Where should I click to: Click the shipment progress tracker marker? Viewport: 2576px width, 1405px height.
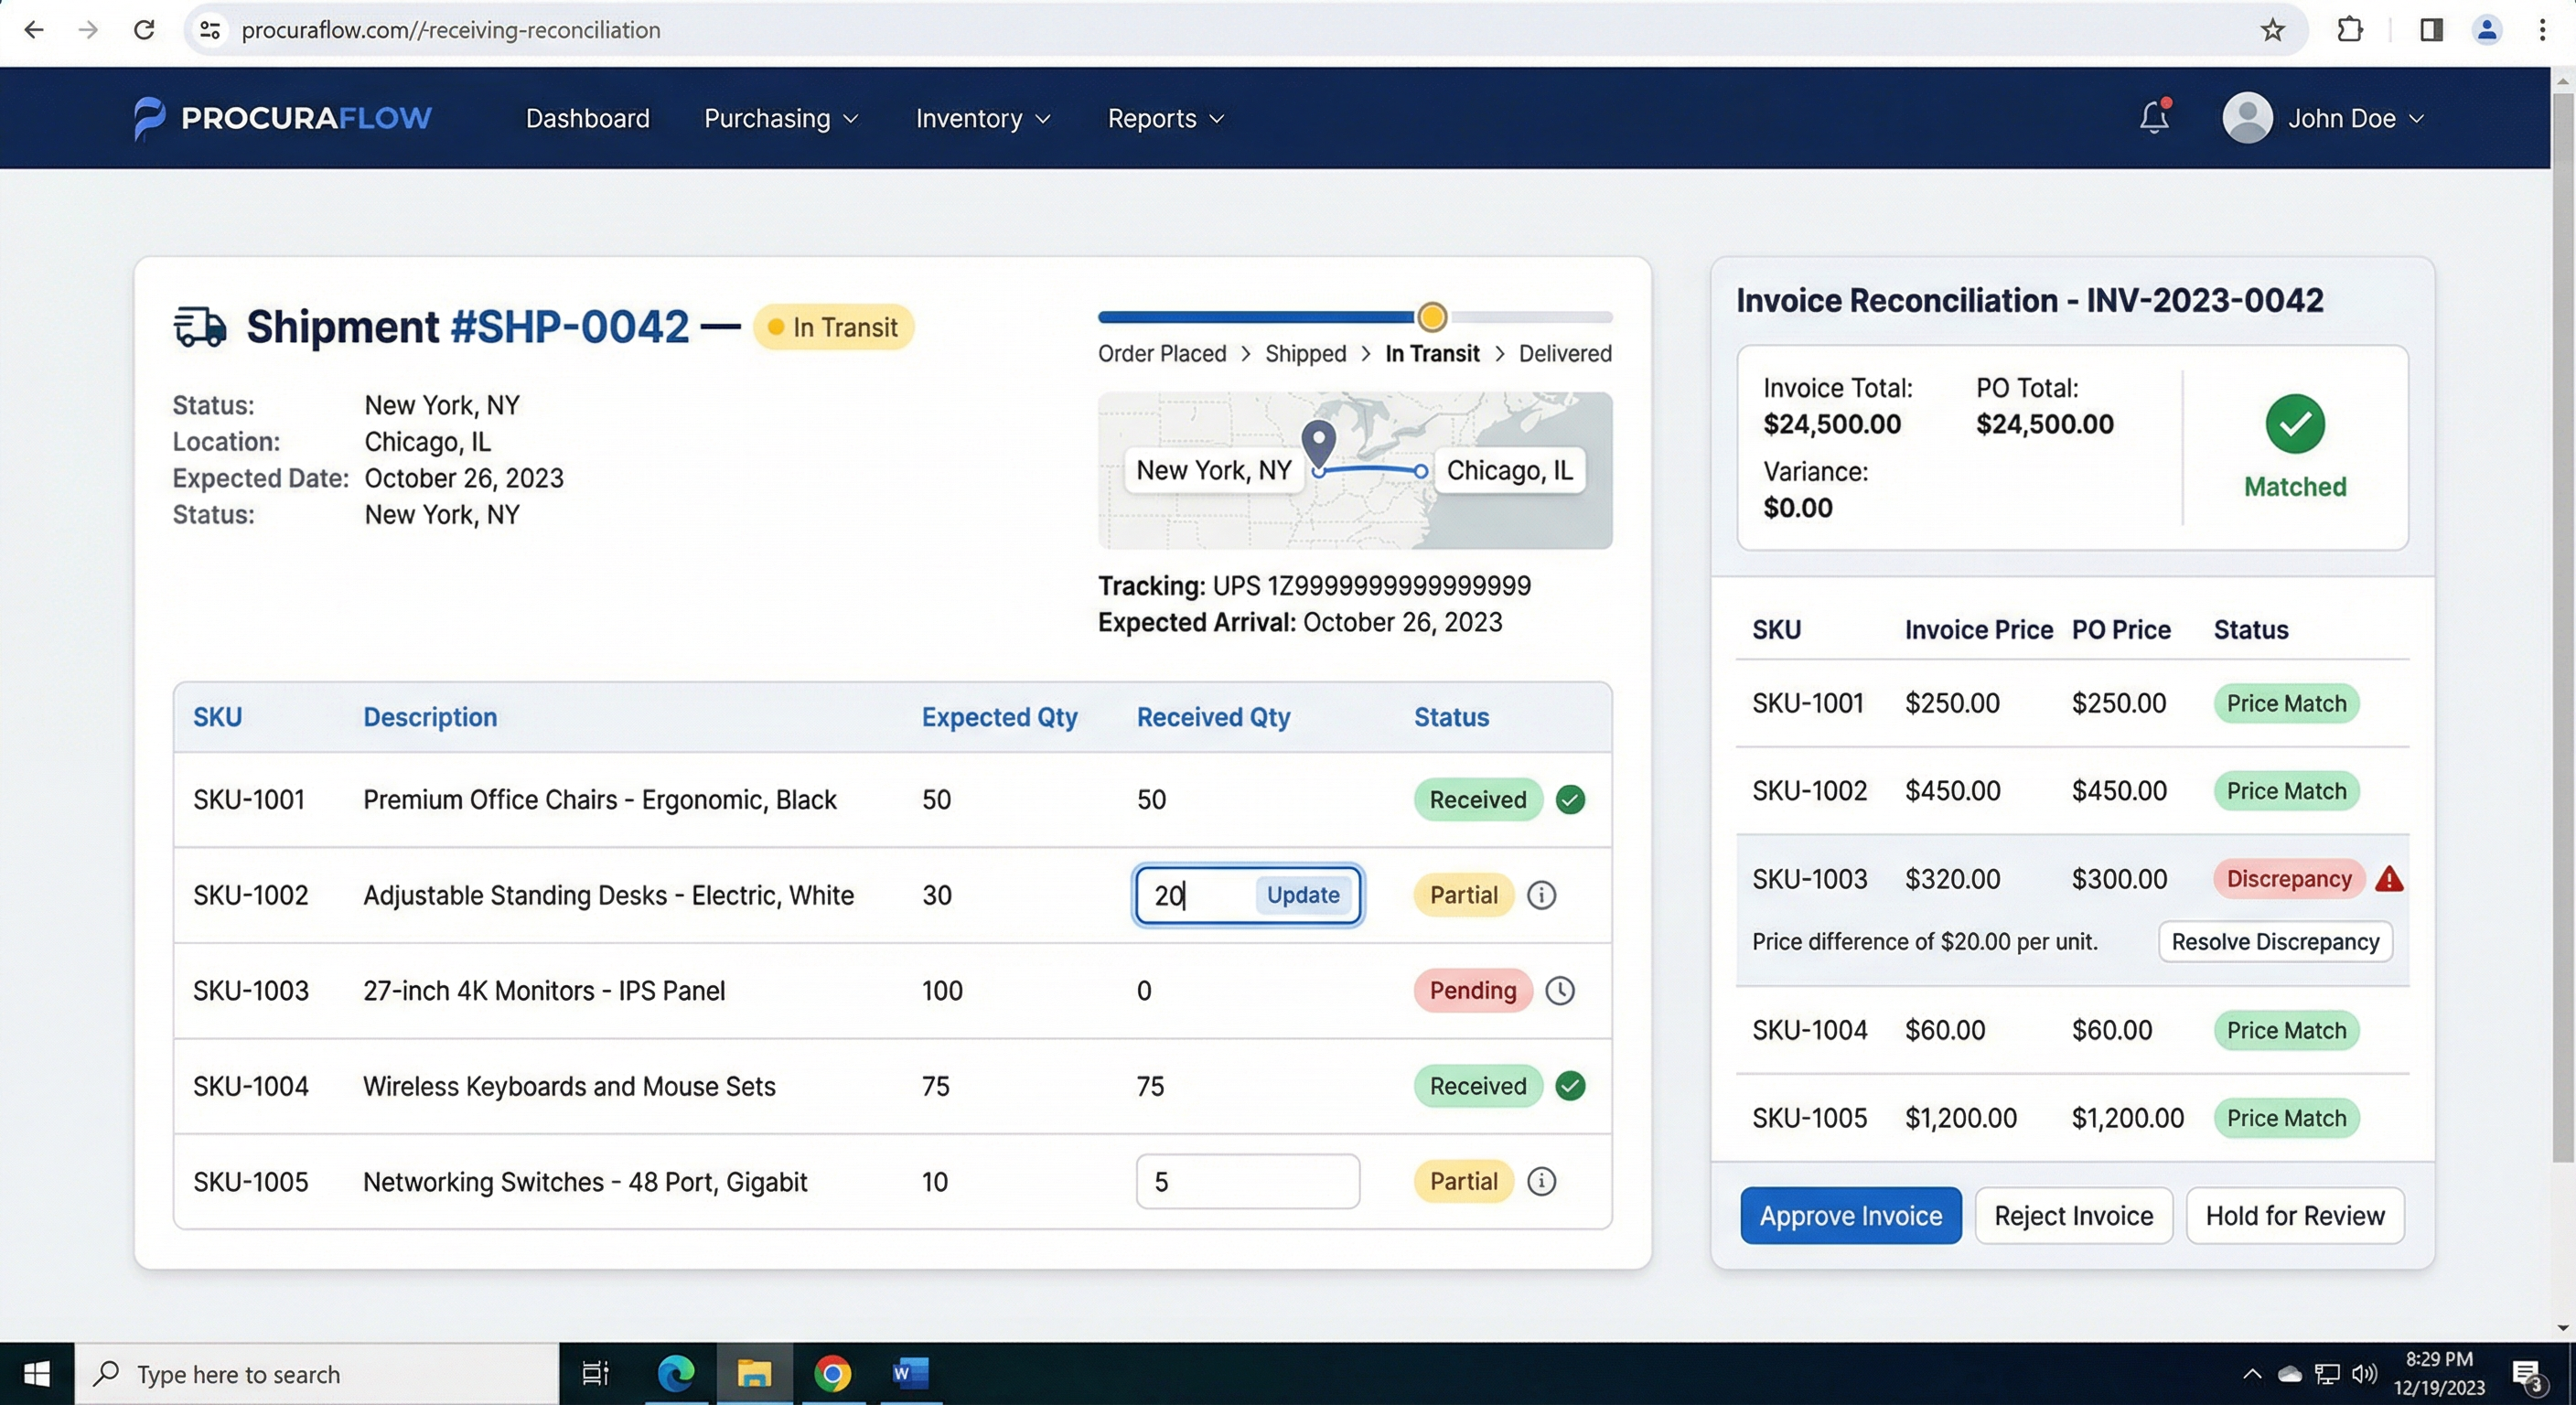(x=1432, y=316)
